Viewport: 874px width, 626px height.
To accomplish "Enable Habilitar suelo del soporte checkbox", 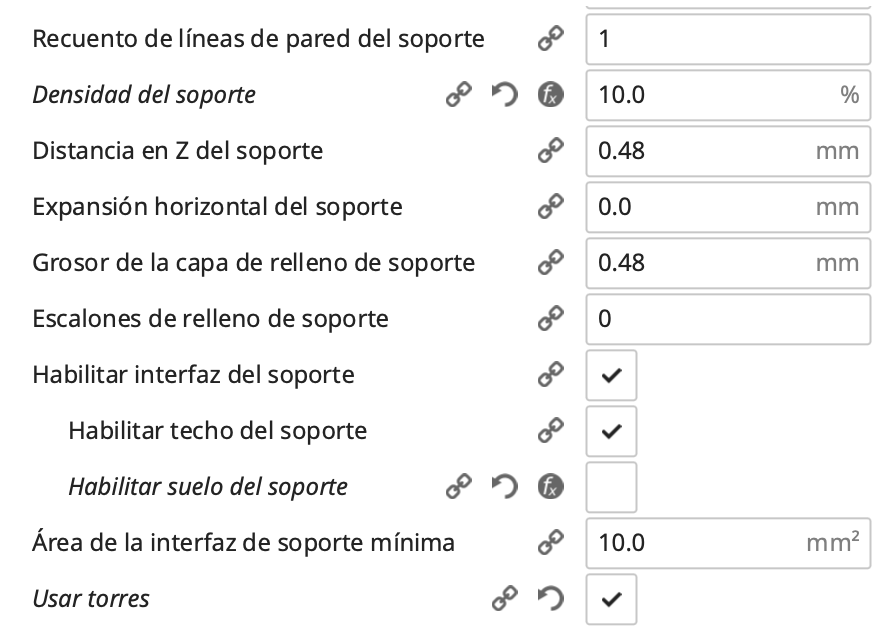I will [x=611, y=487].
